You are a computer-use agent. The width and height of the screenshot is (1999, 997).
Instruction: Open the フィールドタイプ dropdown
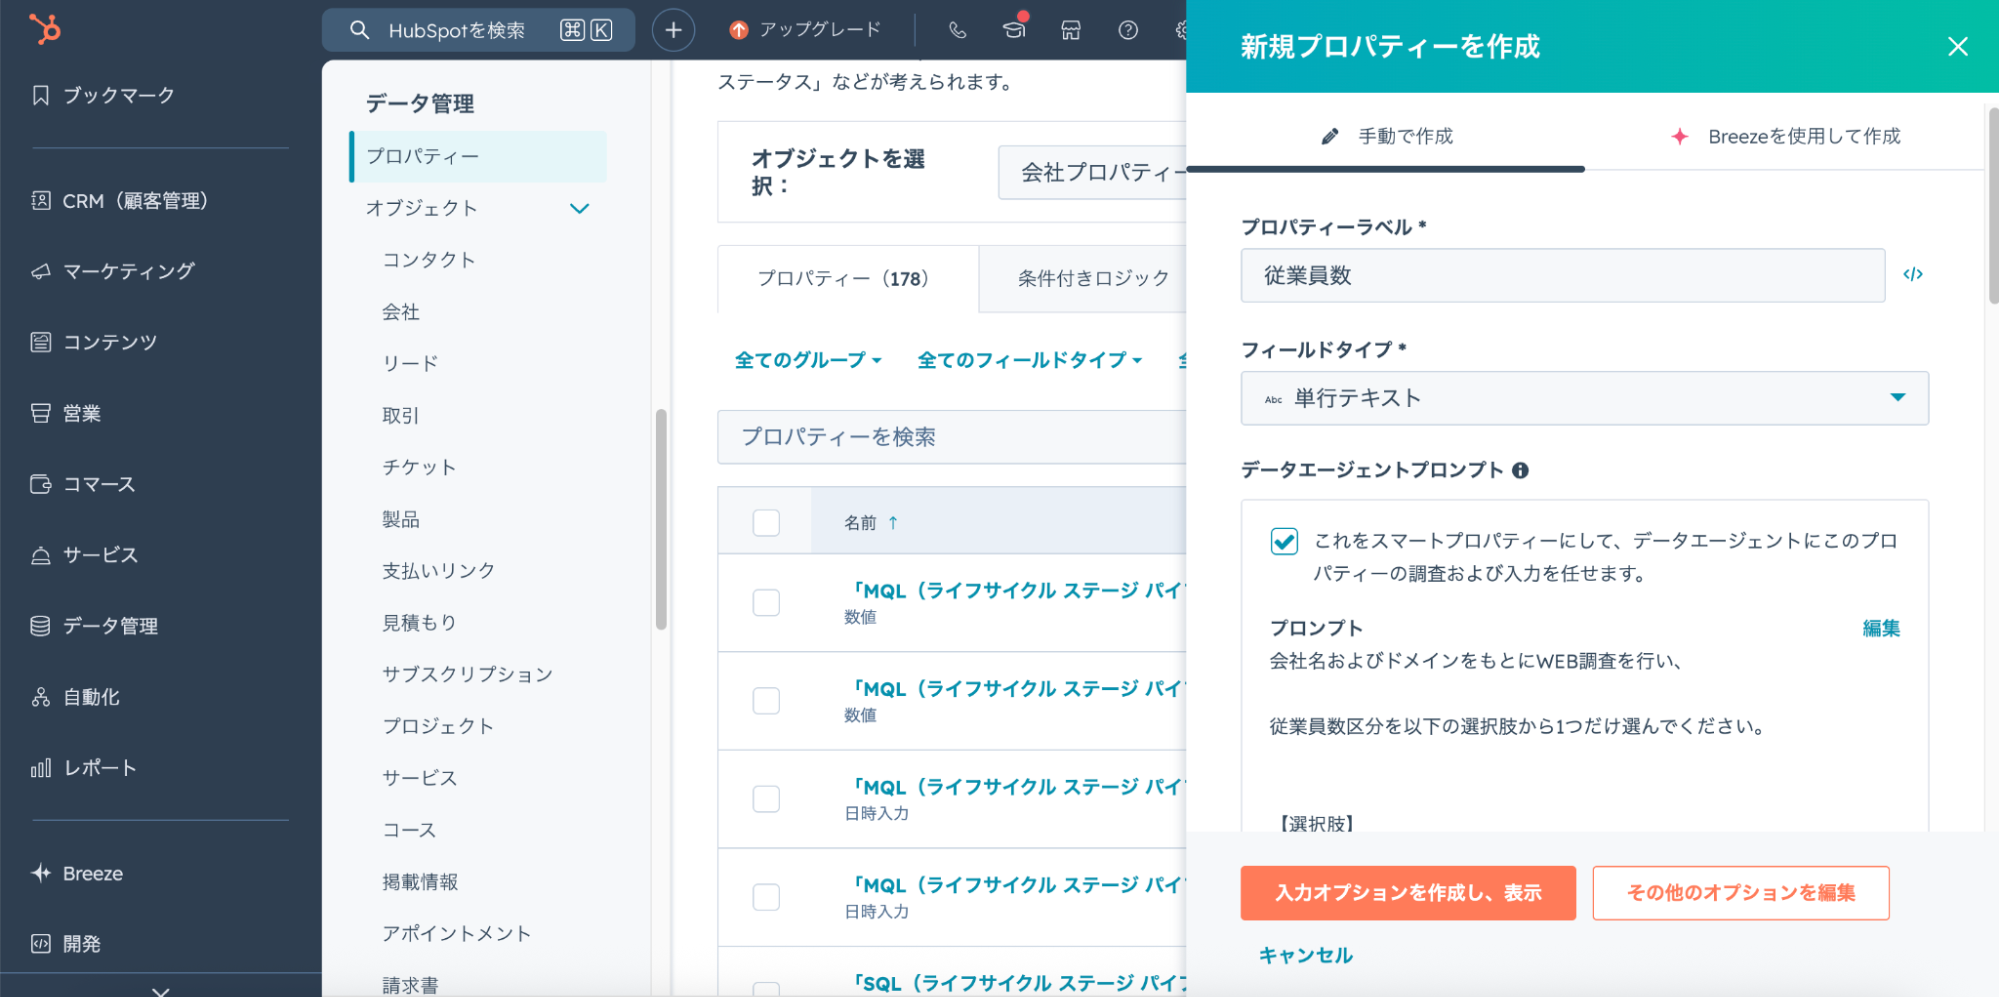pyautogui.click(x=1584, y=398)
